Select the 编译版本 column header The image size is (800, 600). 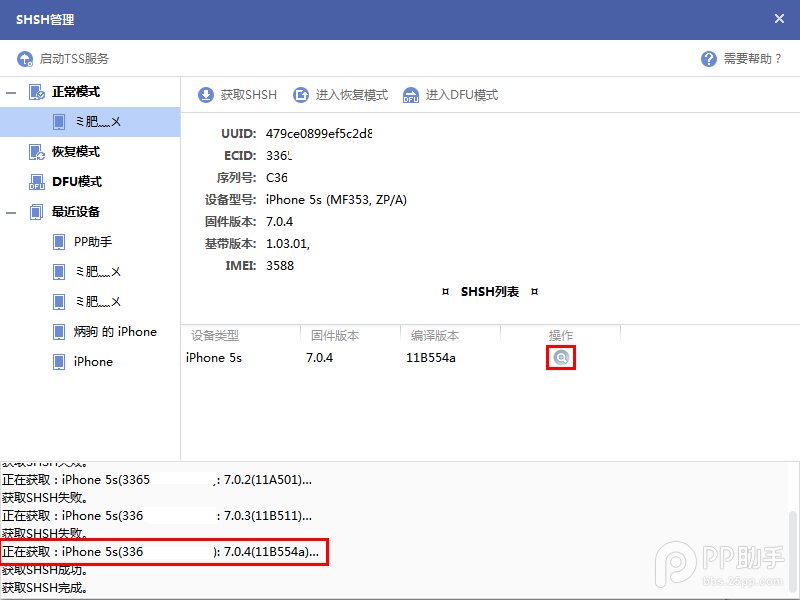pos(435,335)
